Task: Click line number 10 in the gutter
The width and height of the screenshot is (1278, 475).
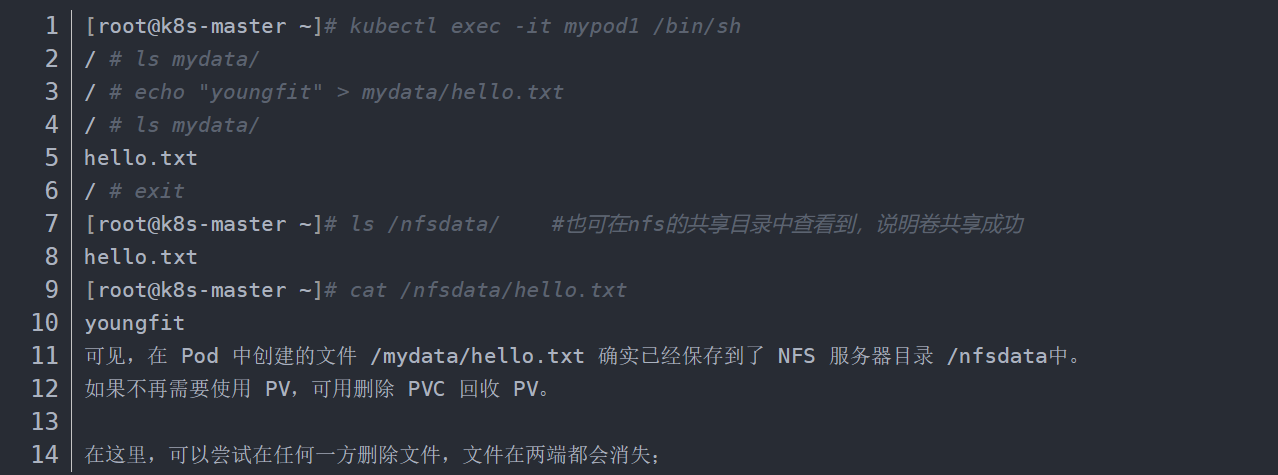Action: [x=45, y=323]
